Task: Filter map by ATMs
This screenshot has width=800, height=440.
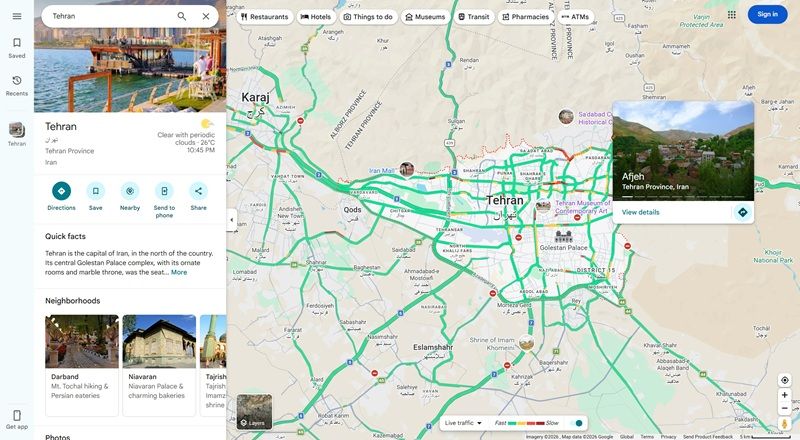Action: pyautogui.click(x=576, y=17)
